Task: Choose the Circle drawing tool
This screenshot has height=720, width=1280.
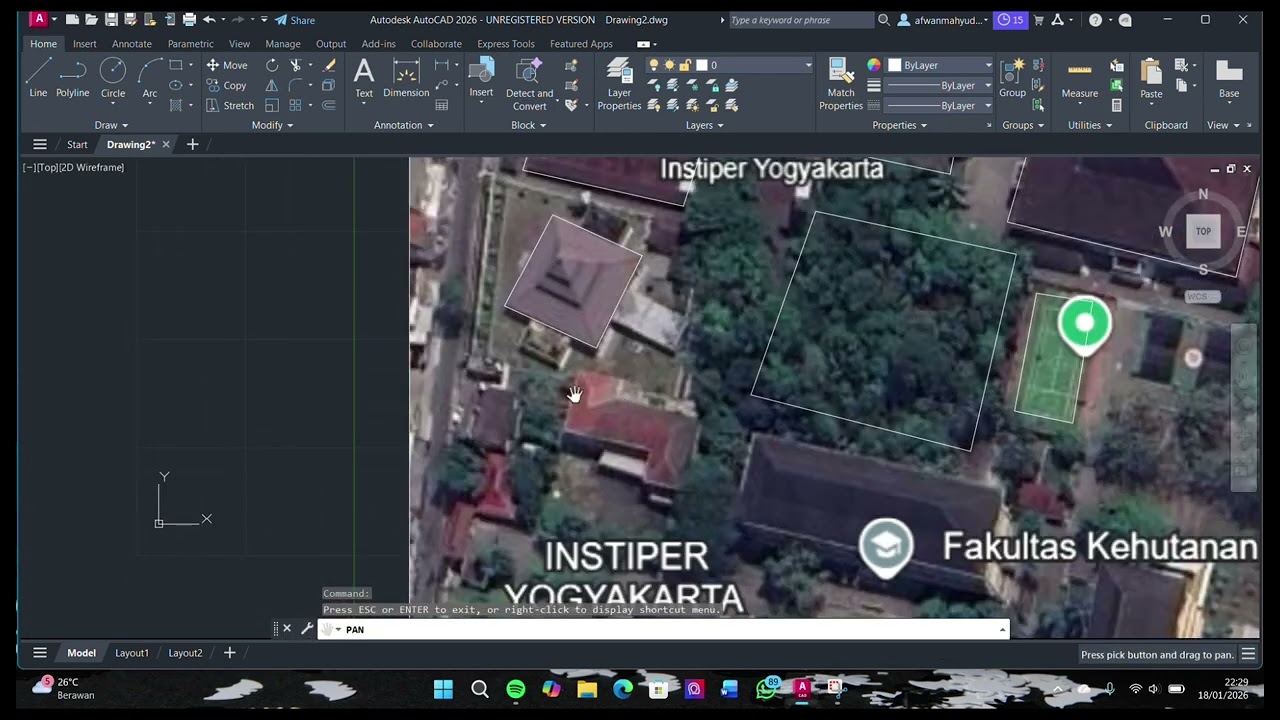Action: 113,78
